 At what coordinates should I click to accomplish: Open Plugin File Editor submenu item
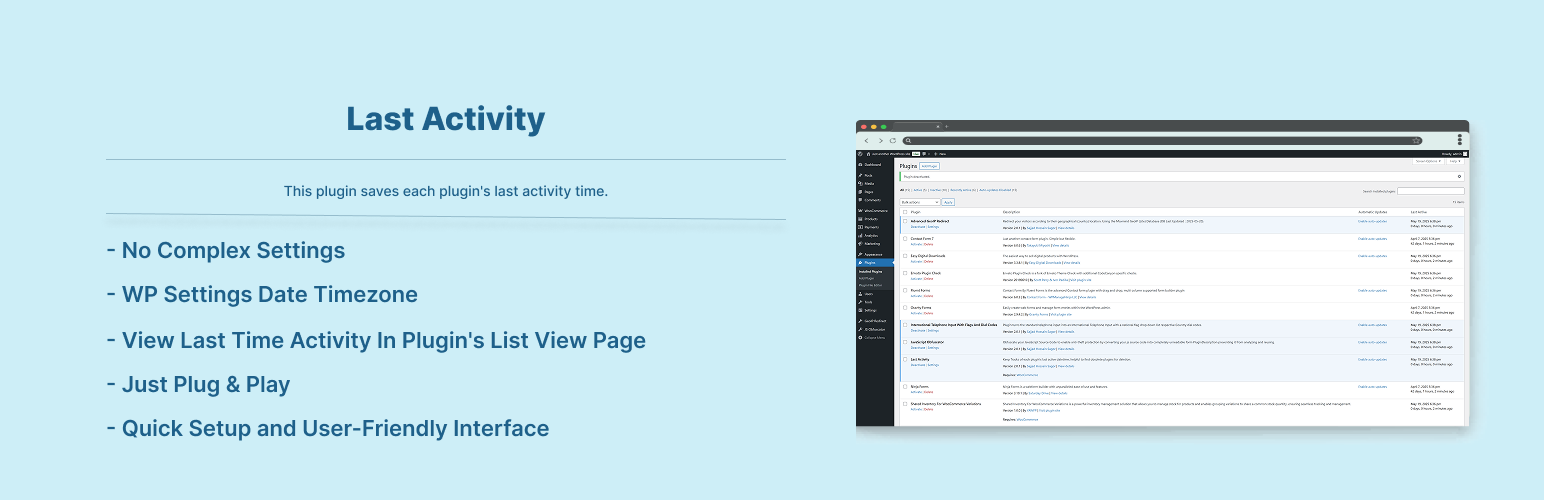point(870,285)
